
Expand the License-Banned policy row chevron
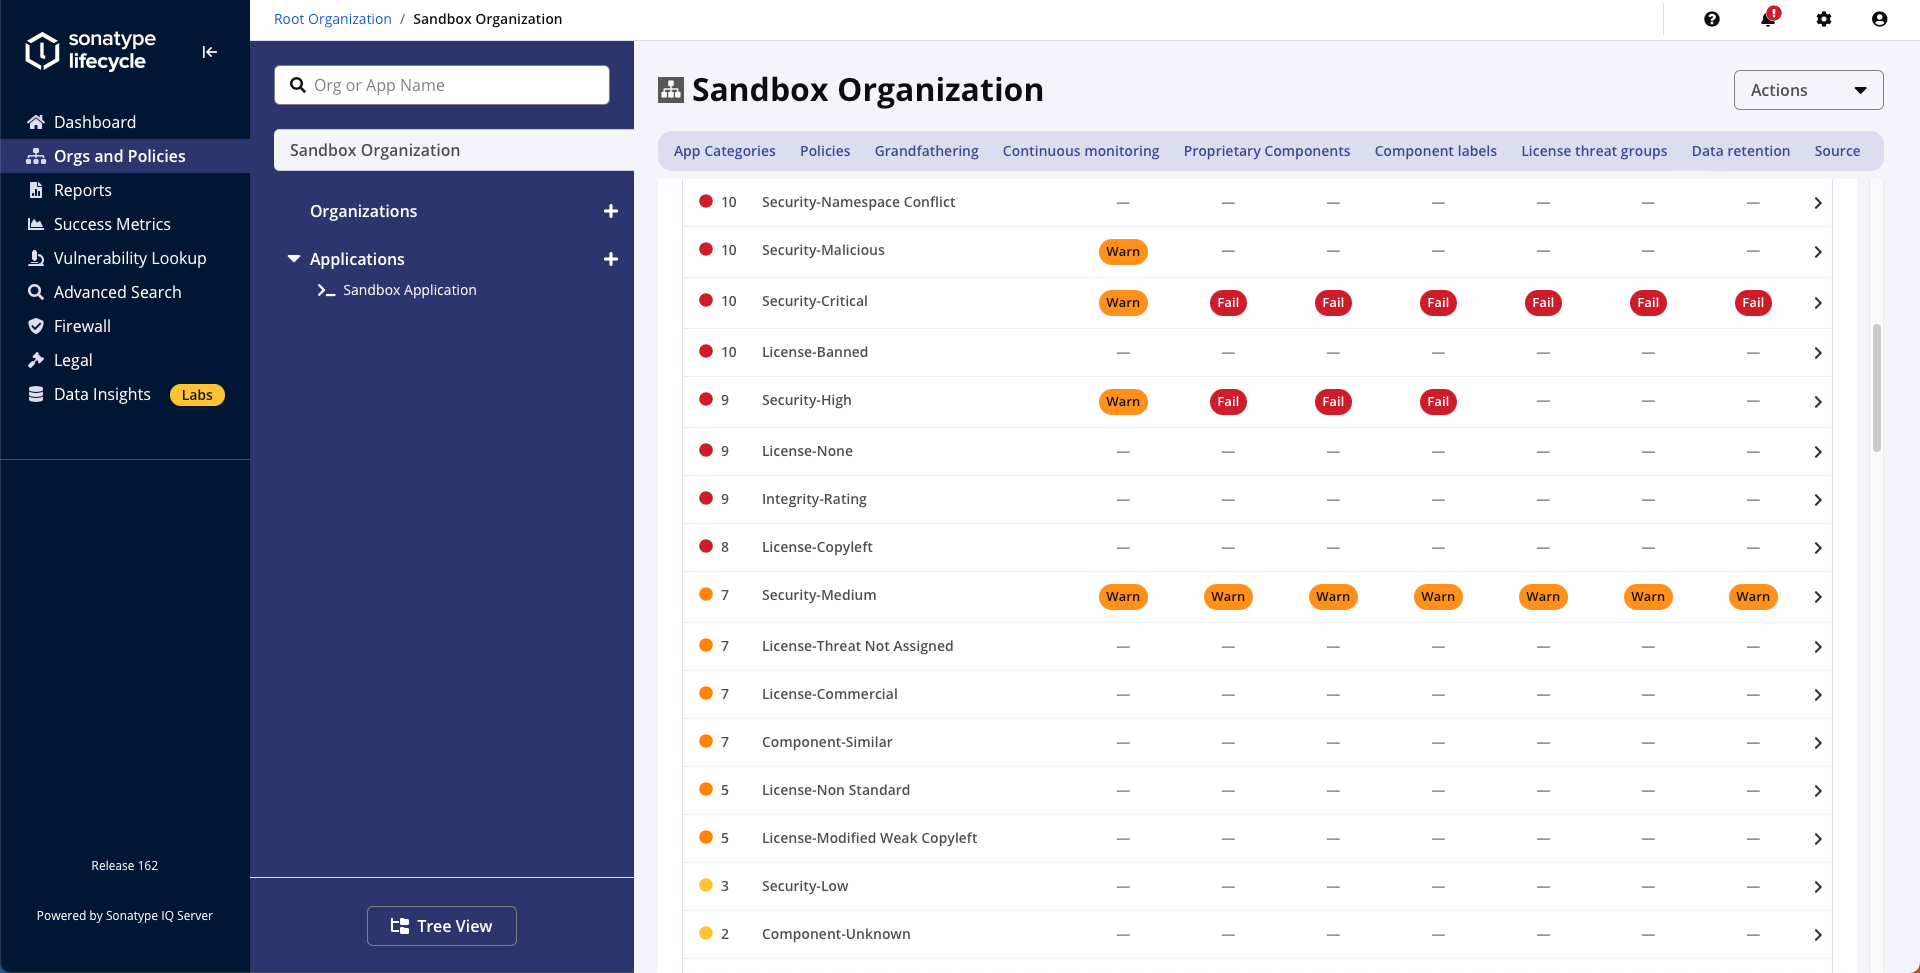[x=1817, y=353]
